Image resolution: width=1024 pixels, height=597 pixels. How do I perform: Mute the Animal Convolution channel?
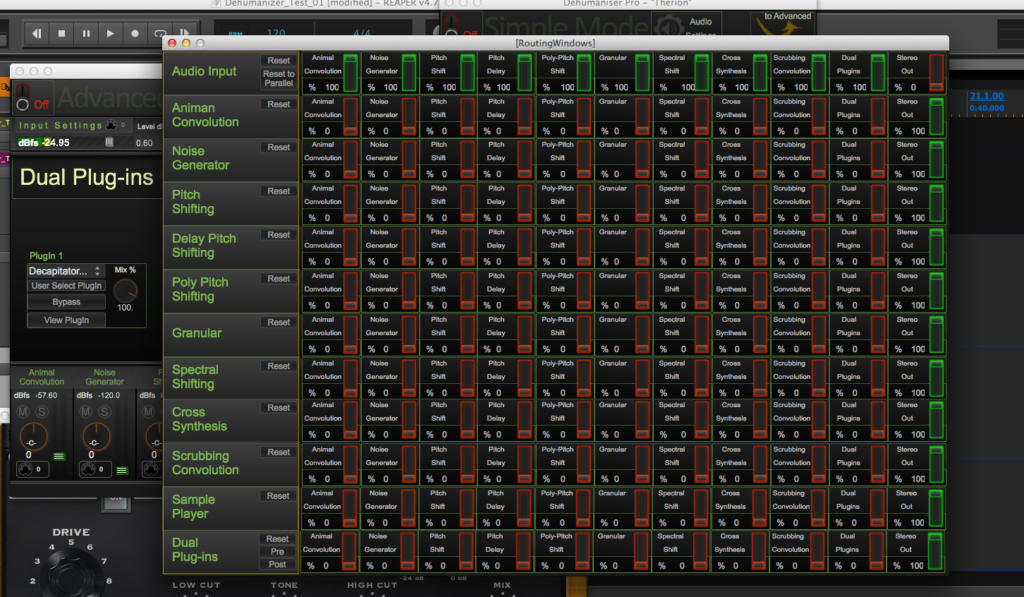(24, 412)
